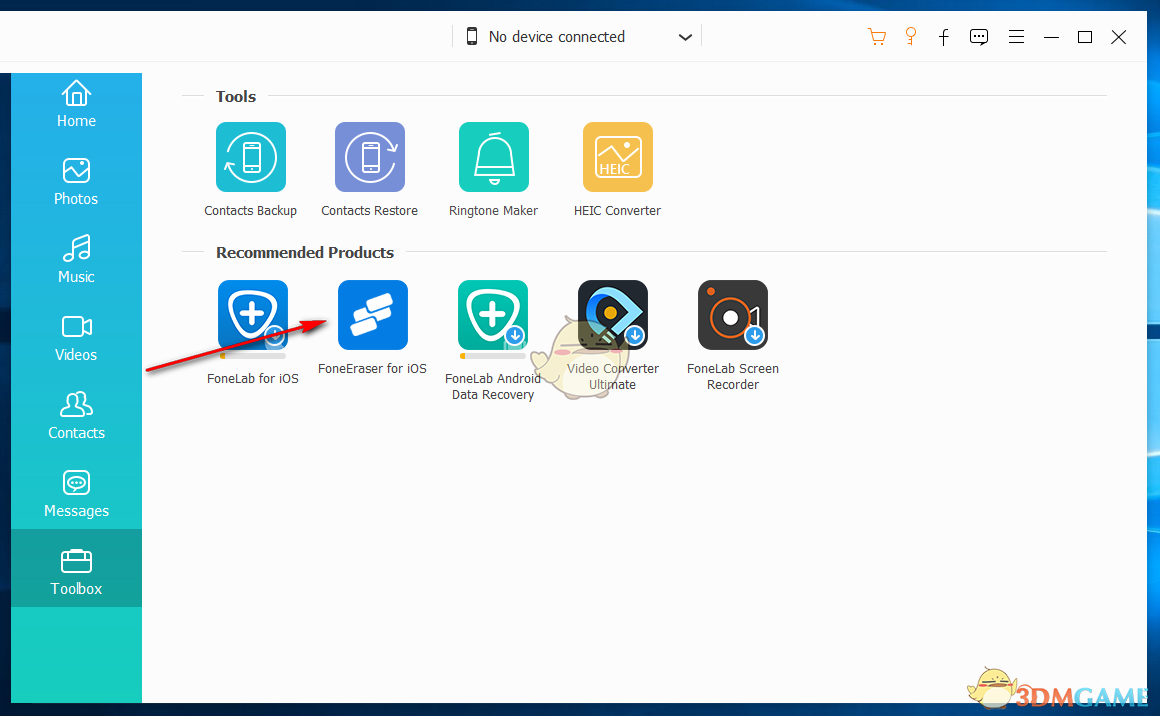This screenshot has height=716, width=1160.
Task: Click the No device connected text
Action: click(x=557, y=37)
